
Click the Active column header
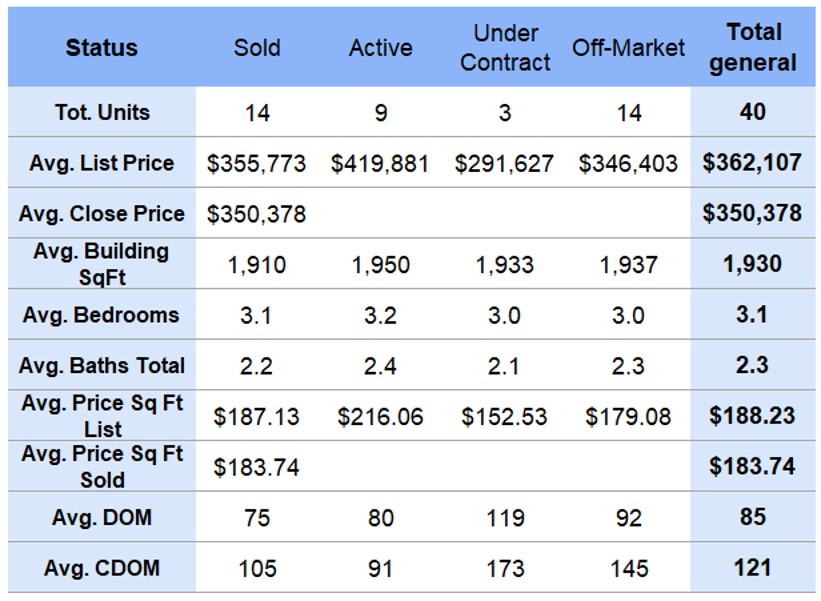(381, 48)
